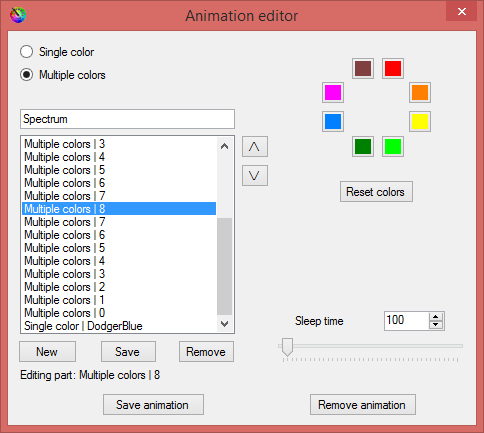Click list scrollbar down arrow

225,324
